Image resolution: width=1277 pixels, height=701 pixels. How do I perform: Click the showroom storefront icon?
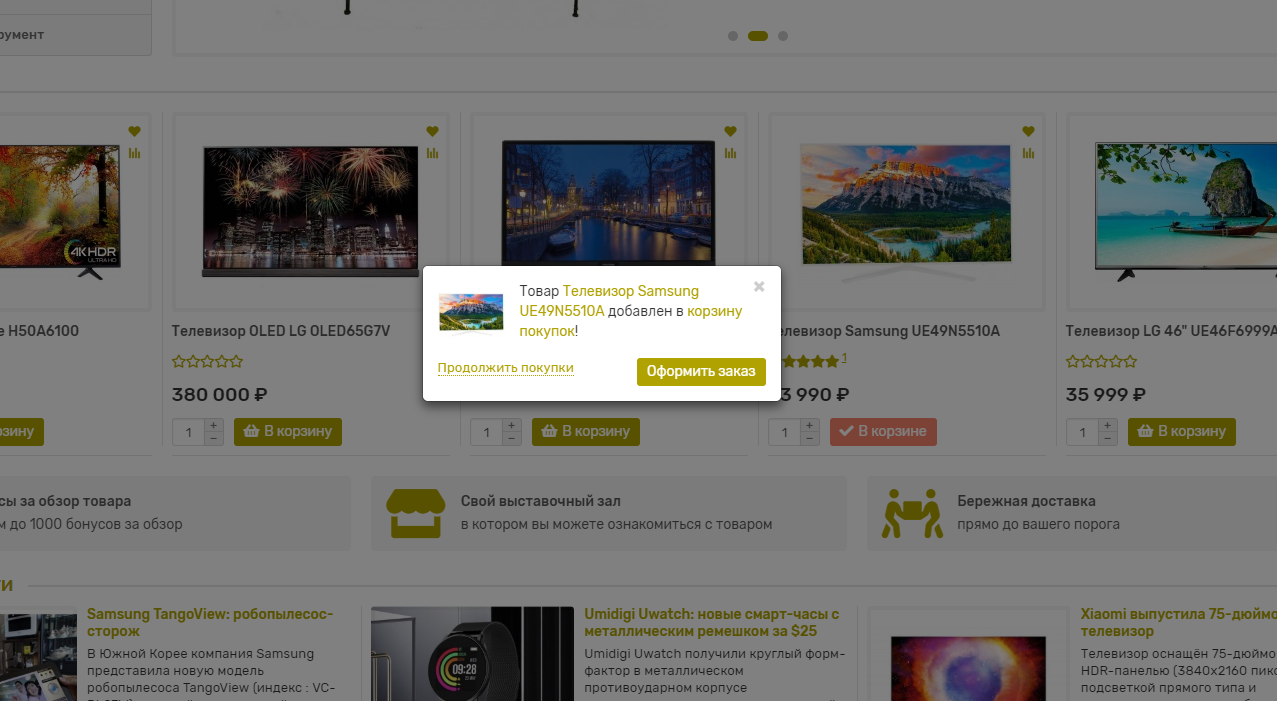(416, 513)
